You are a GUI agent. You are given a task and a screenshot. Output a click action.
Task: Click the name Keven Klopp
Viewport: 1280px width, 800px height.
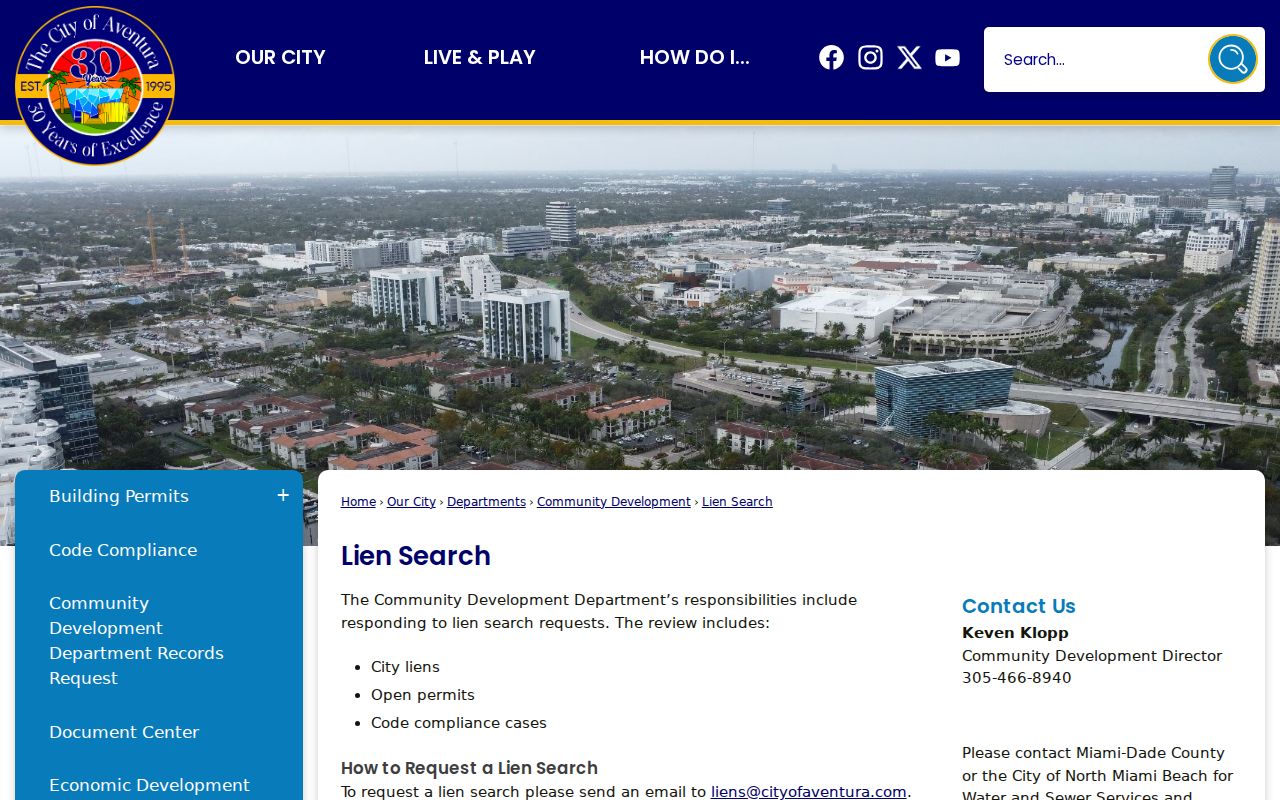pos(1015,633)
